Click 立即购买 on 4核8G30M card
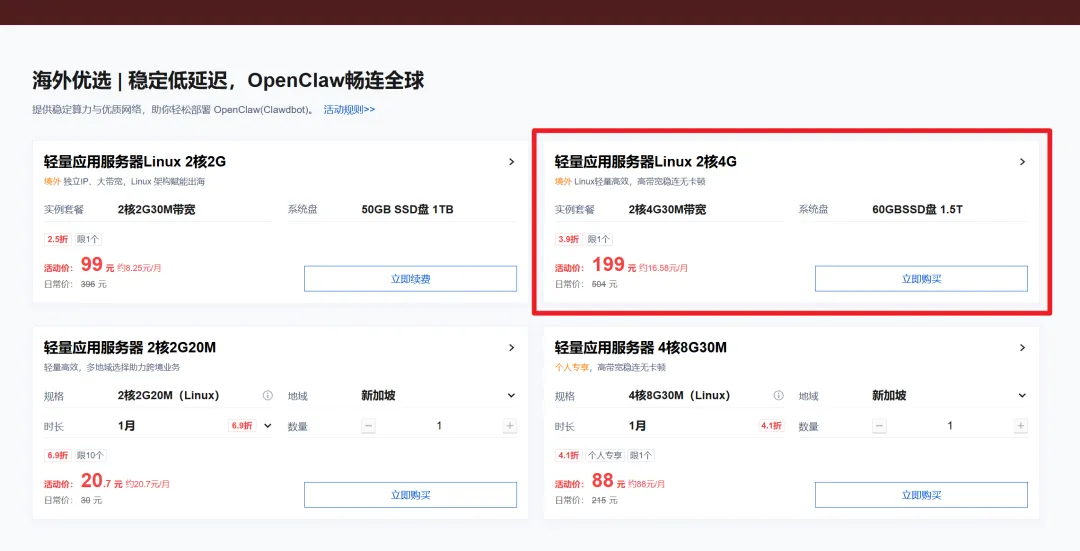Viewport: 1080px width, 551px height. coord(921,495)
